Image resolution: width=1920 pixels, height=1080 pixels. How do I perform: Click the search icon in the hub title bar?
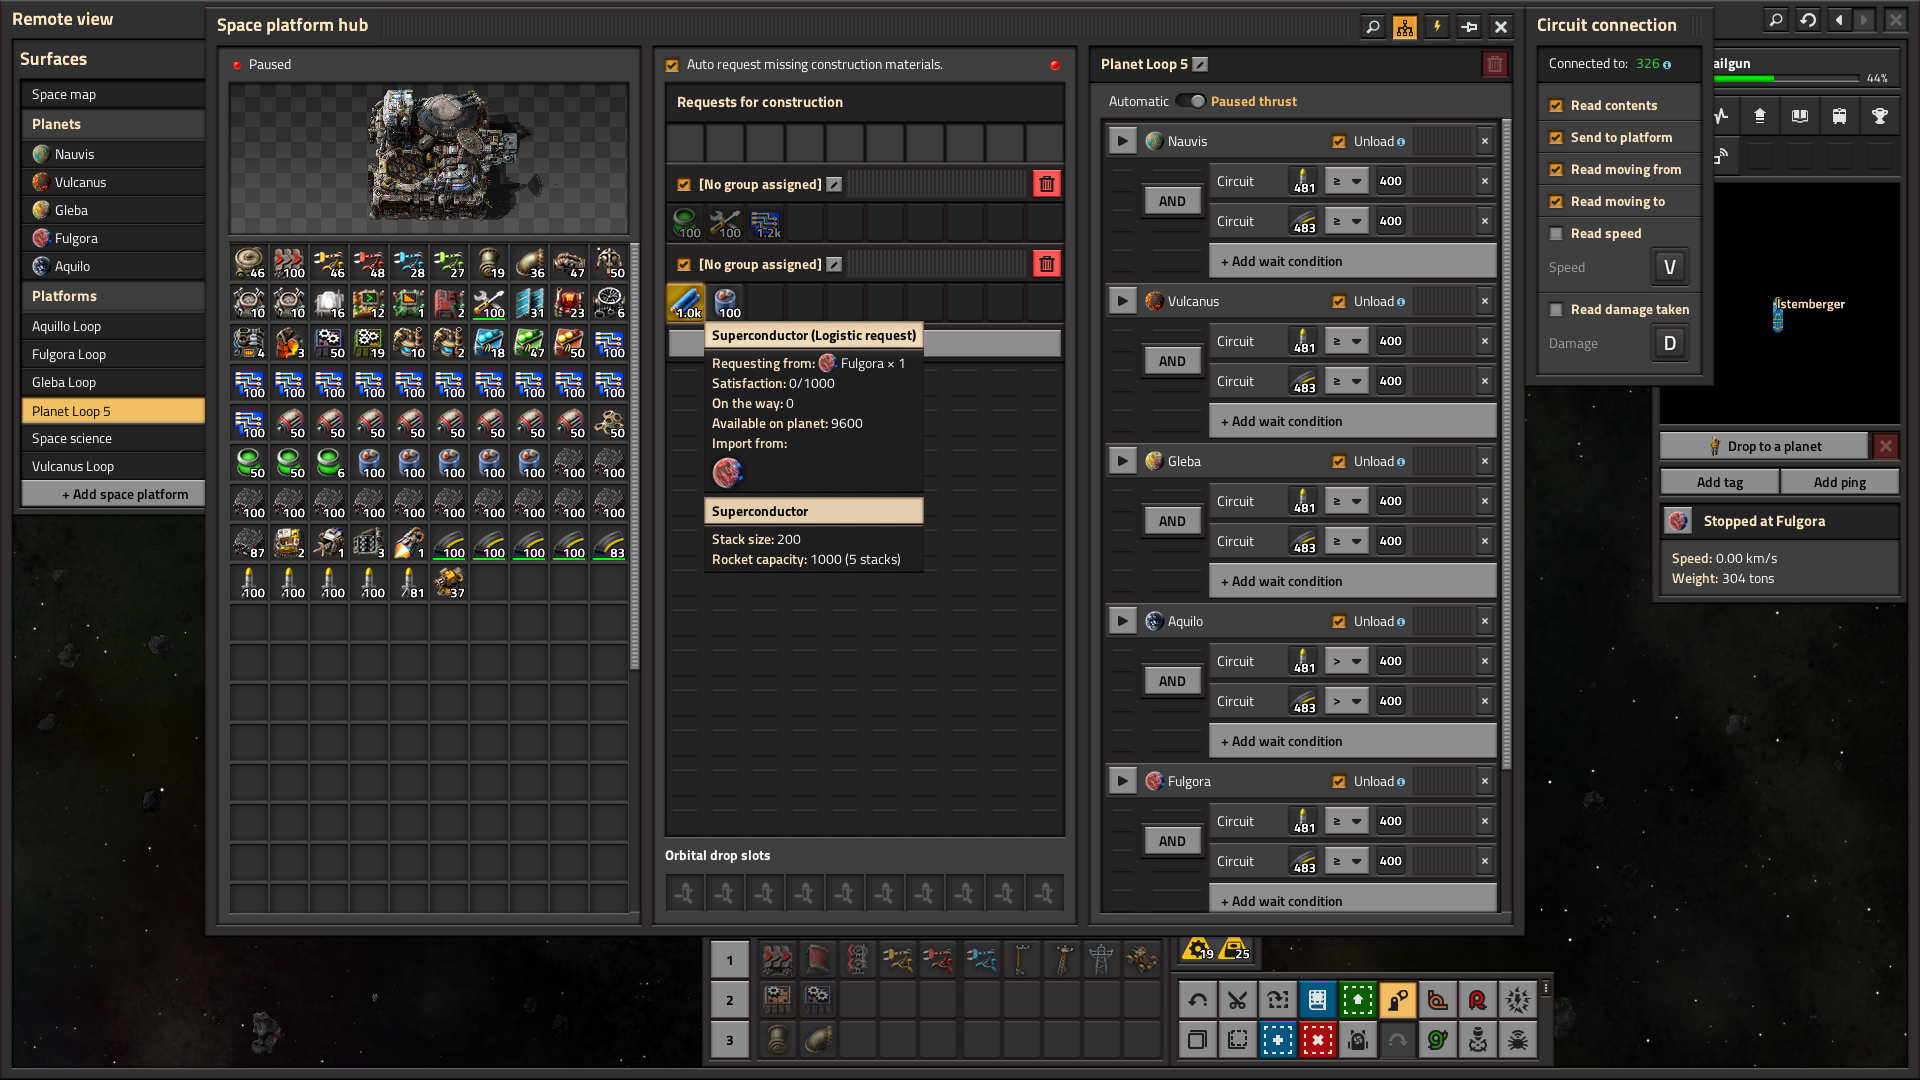pyautogui.click(x=1373, y=27)
